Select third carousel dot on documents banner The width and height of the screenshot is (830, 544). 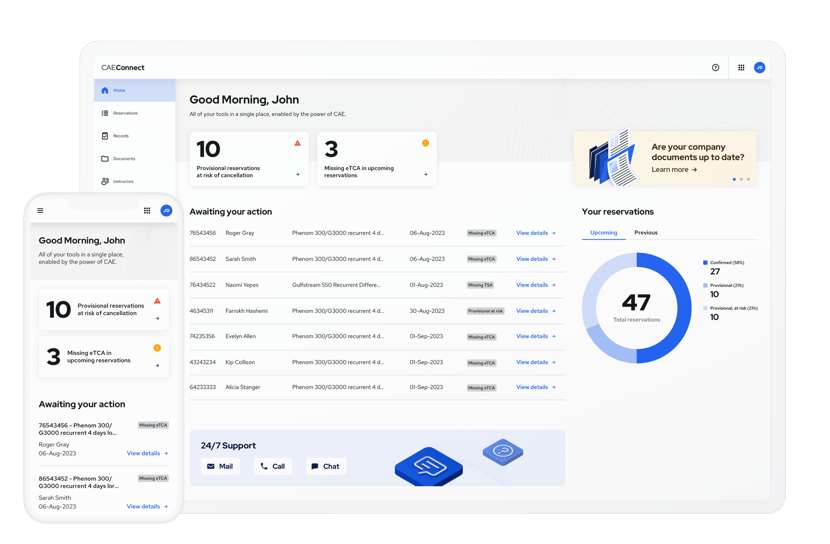click(x=748, y=179)
